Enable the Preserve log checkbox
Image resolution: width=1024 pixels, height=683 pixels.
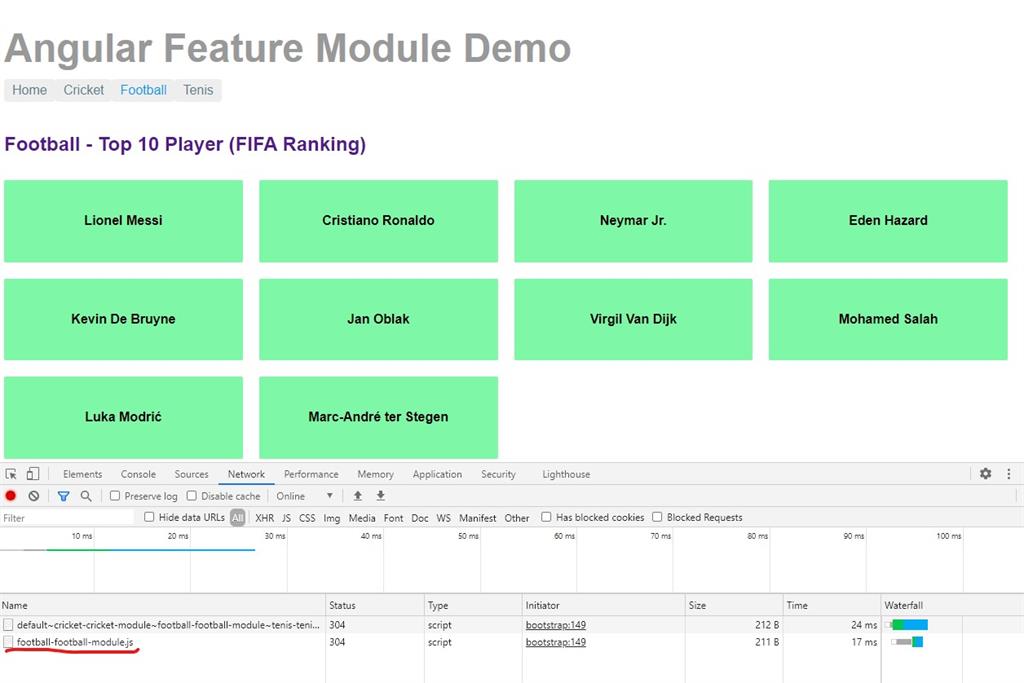(x=114, y=495)
